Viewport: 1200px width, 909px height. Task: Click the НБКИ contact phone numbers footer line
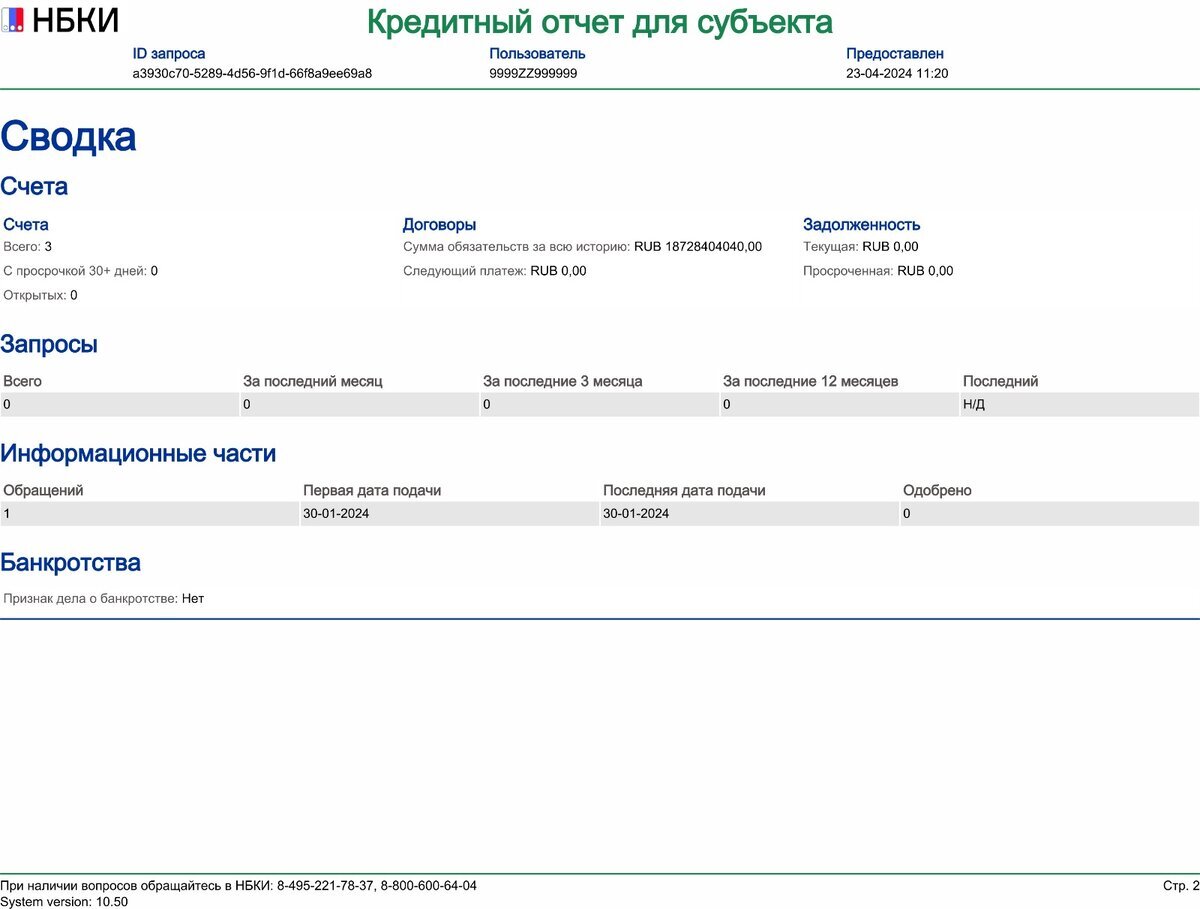coord(238,886)
